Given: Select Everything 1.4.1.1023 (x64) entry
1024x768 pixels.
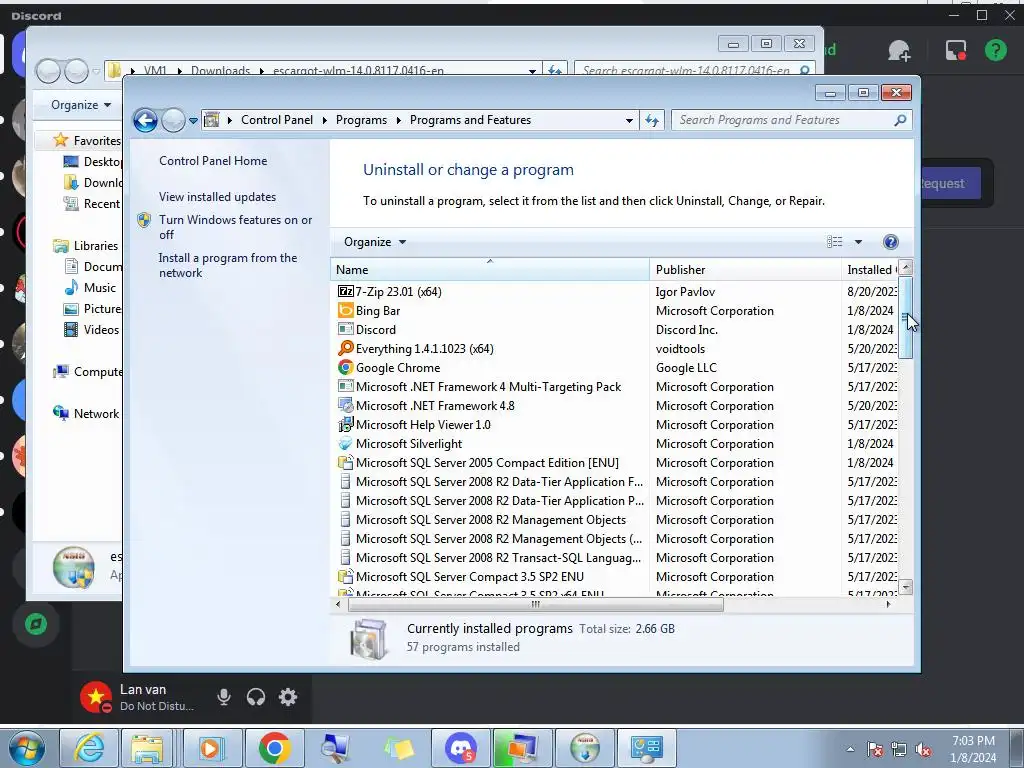Looking at the screenshot, I should tap(424, 349).
